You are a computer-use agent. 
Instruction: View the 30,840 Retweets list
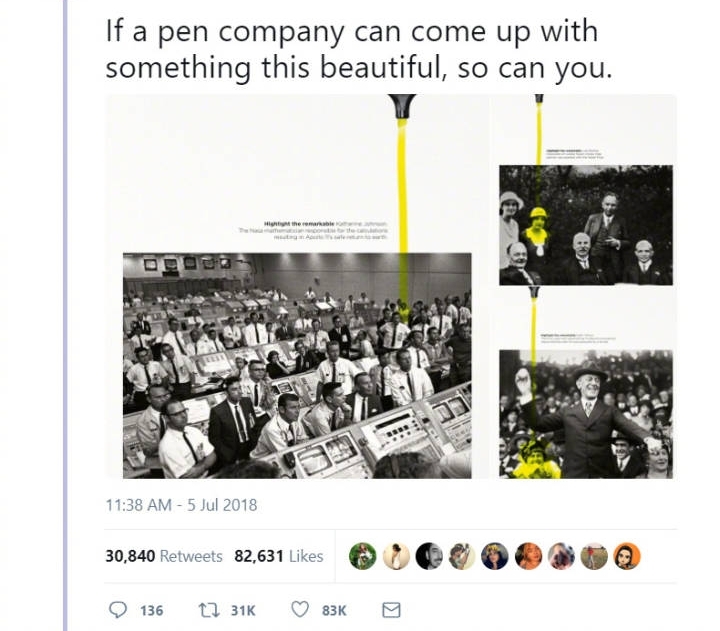pos(164,556)
